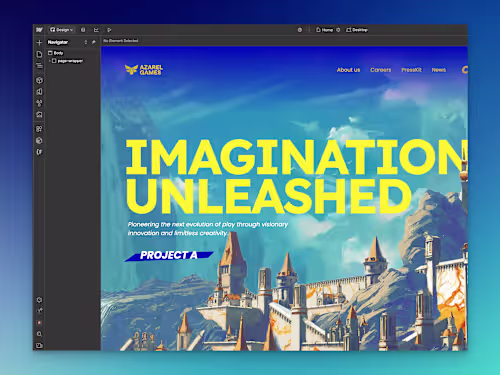Click the Careers nav link
Screen dimensions: 500x375
[x=380, y=70]
